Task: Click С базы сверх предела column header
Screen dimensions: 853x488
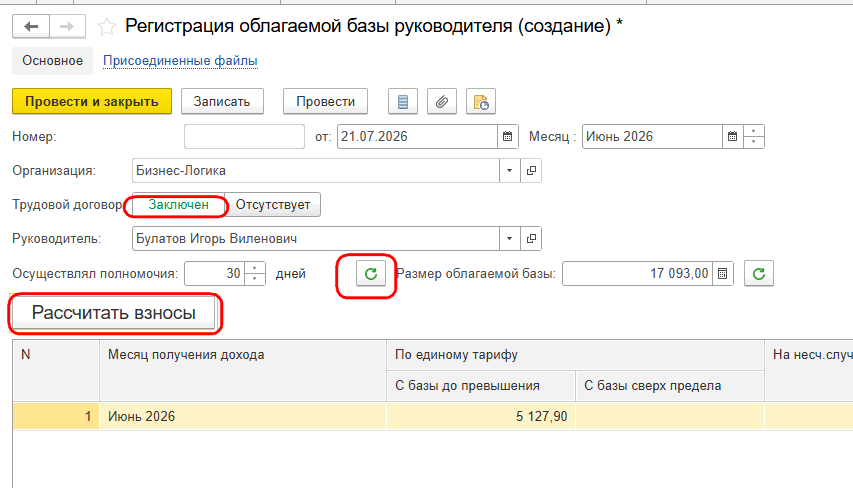Action: click(670, 386)
